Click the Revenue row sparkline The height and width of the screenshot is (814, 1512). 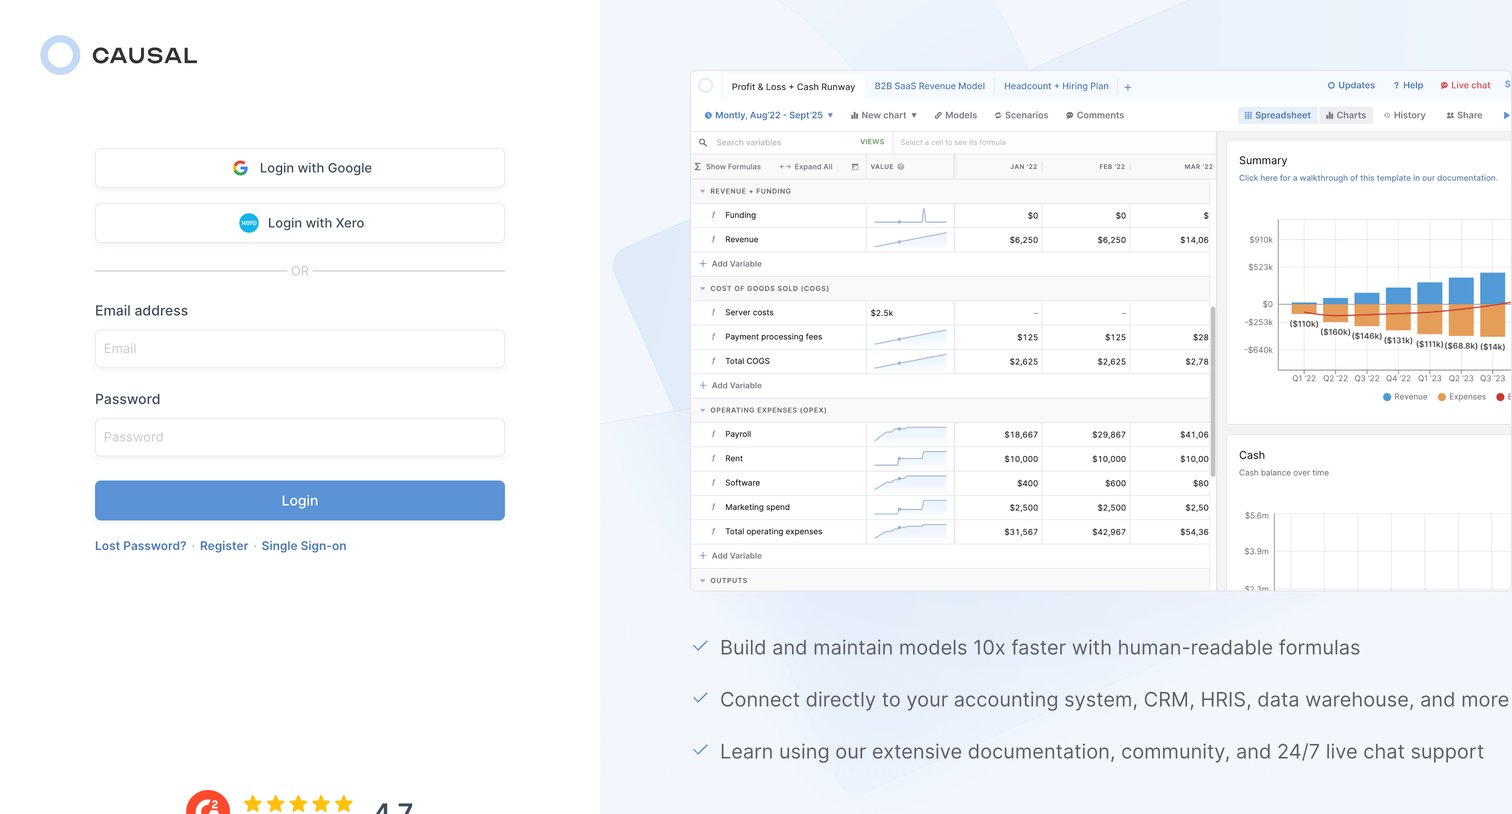pos(910,240)
